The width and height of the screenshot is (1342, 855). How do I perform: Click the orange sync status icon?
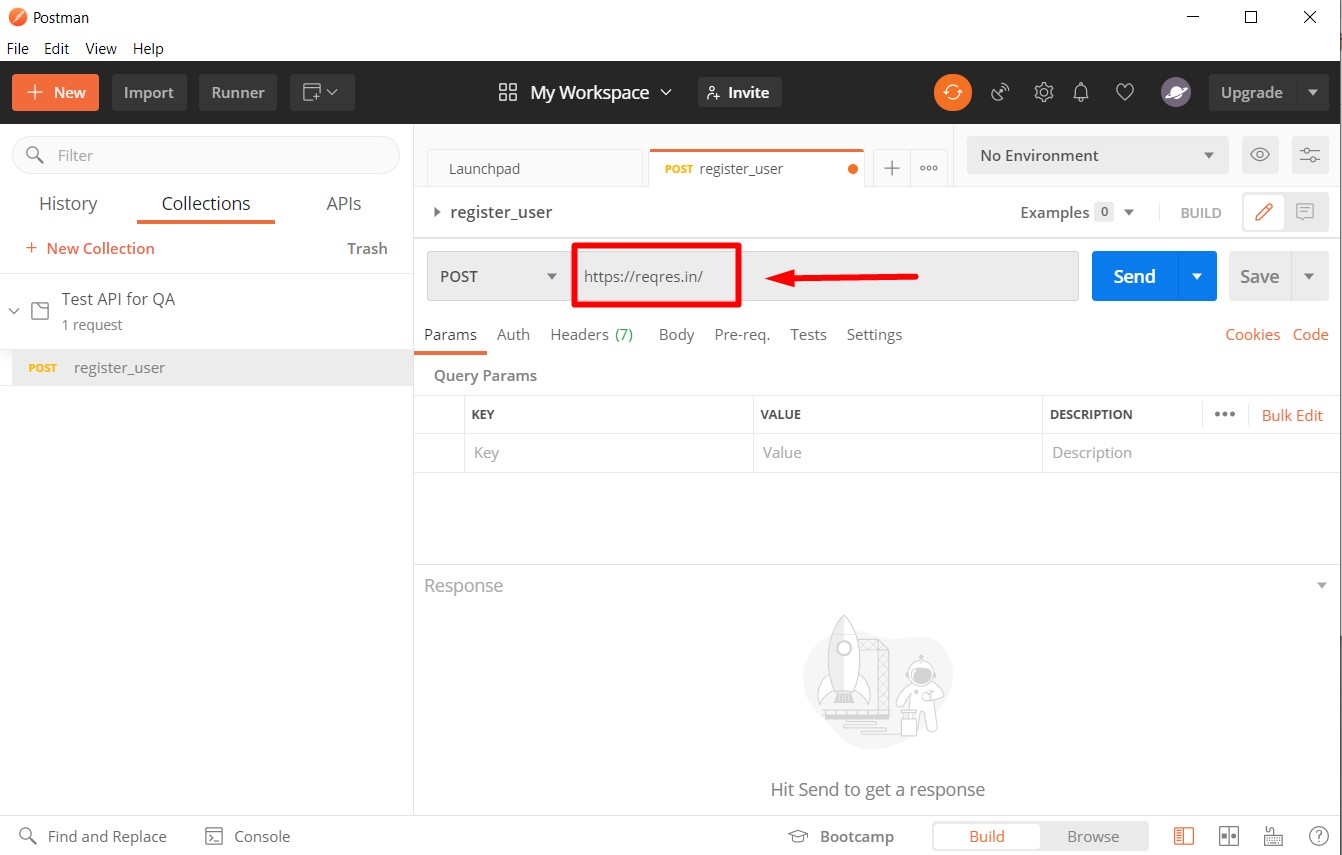952,92
